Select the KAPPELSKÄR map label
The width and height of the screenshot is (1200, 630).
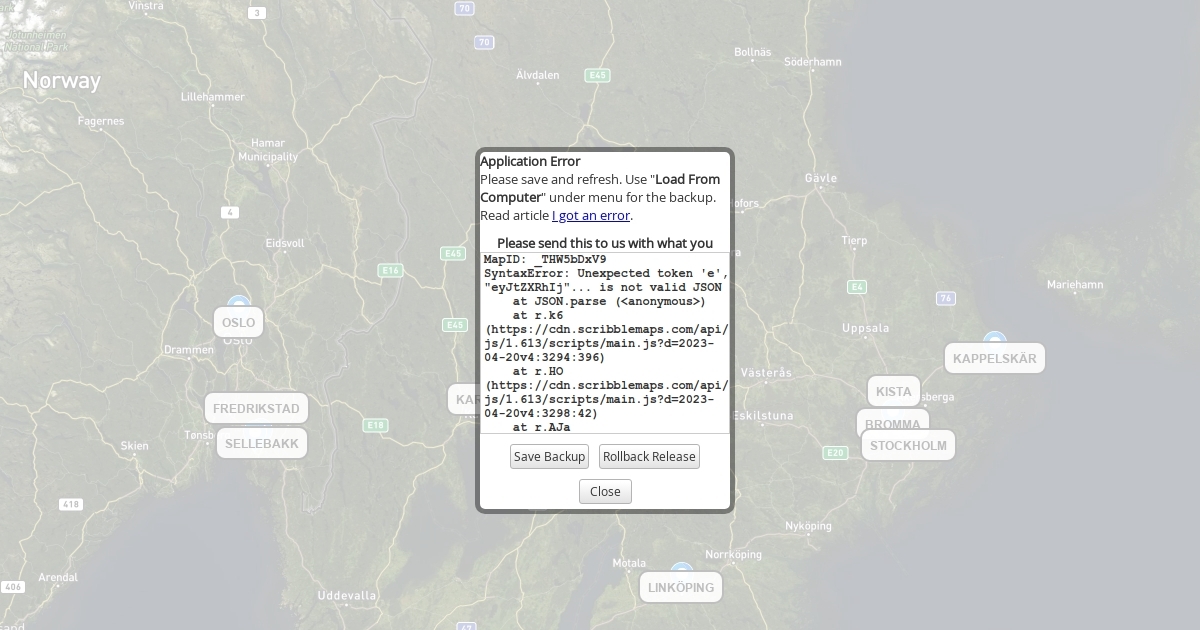point(994,358)
